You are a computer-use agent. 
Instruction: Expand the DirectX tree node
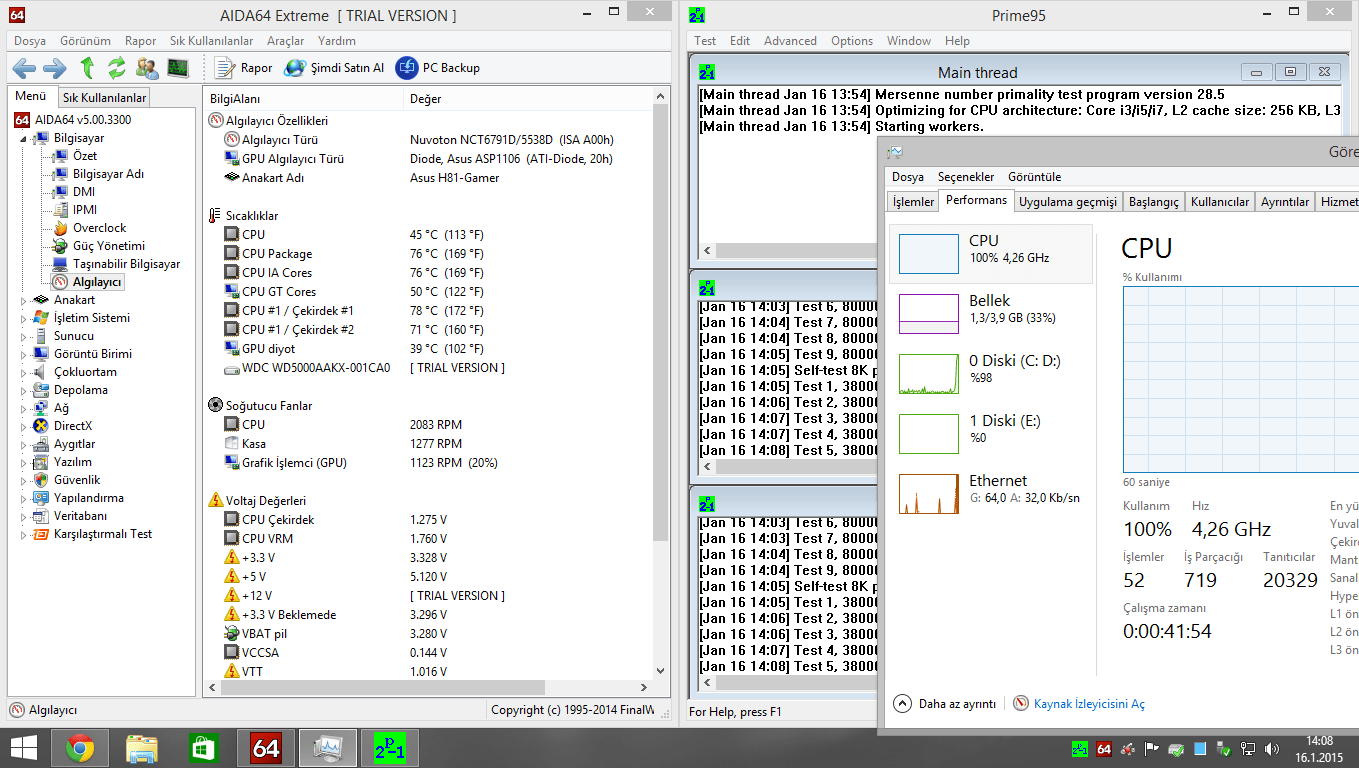(x=25, y=426)
